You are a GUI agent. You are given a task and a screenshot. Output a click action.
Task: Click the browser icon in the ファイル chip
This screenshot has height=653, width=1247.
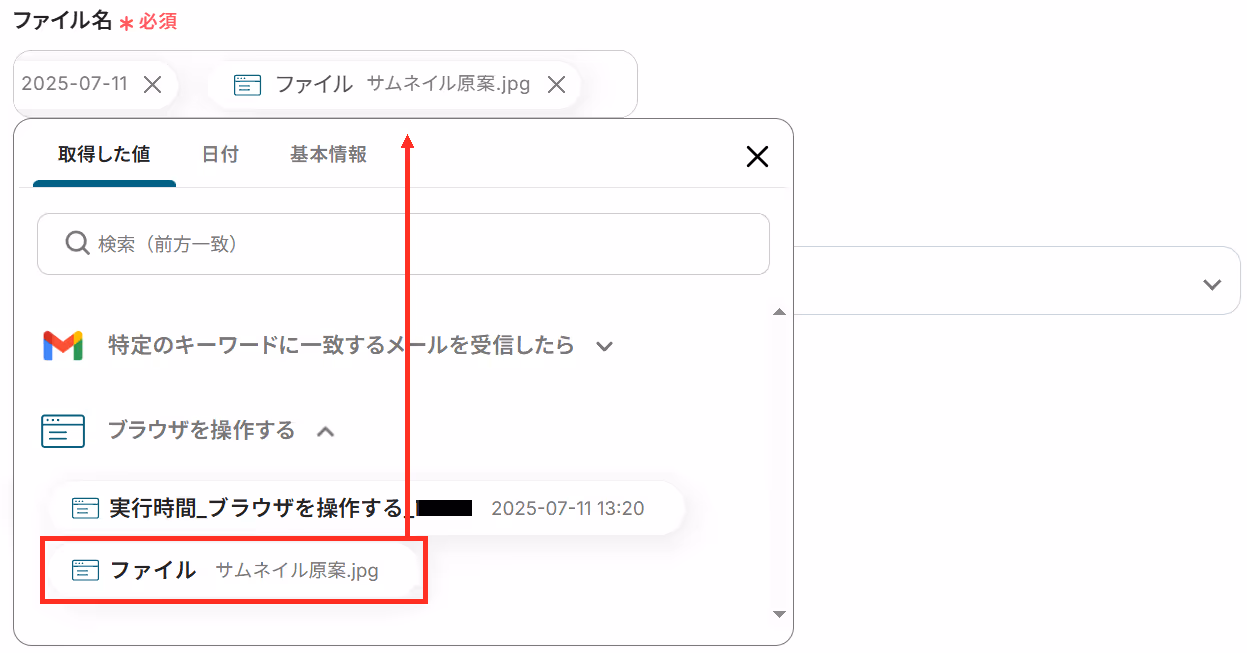247,84
